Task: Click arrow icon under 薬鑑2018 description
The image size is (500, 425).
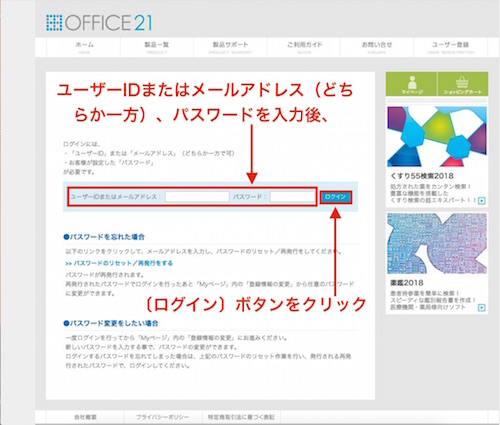Action: 481,307
